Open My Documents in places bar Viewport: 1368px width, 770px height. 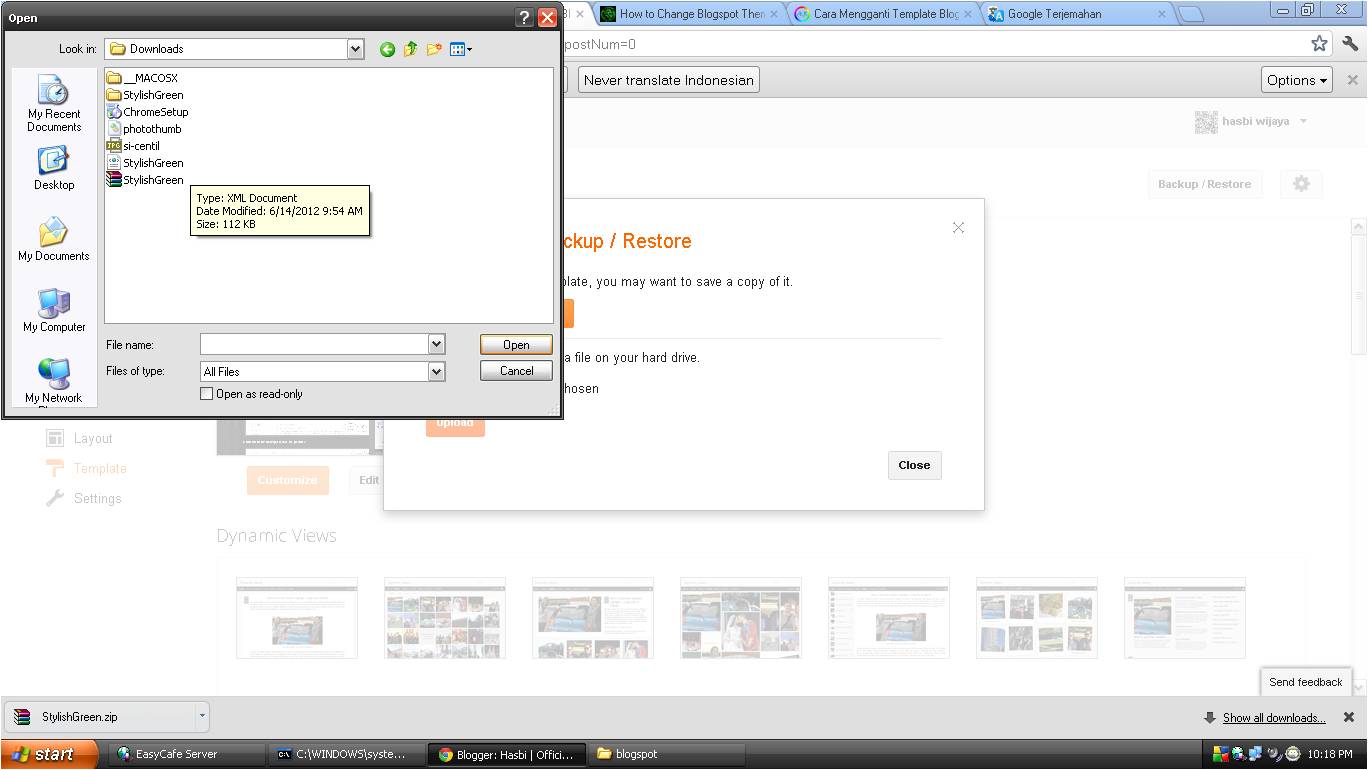tap(54, 239)
